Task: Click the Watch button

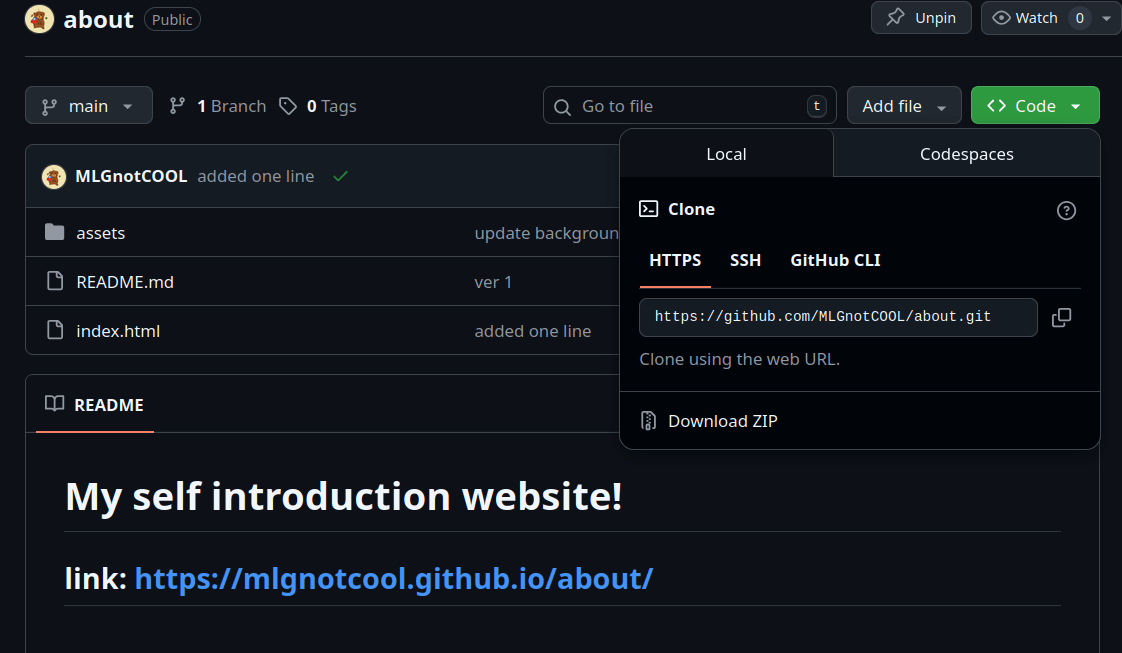Action: pos(1025,18)
